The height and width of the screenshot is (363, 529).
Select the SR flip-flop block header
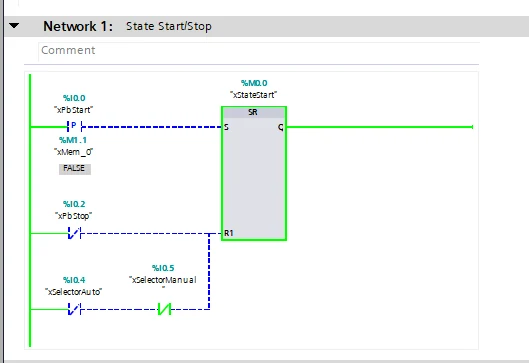coord(253,112)
